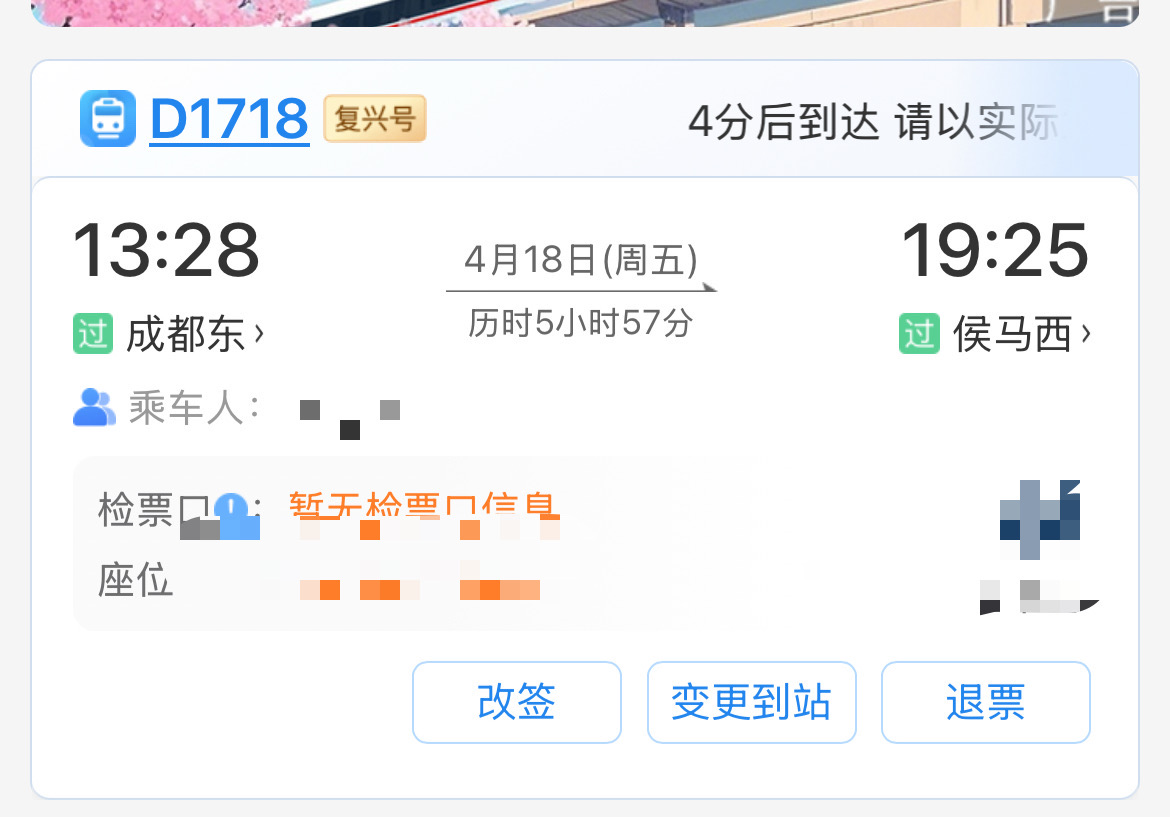This screenshot has width=1170, height=817.
Task: Click the 变更到站 button
Action: coord(751,702)
